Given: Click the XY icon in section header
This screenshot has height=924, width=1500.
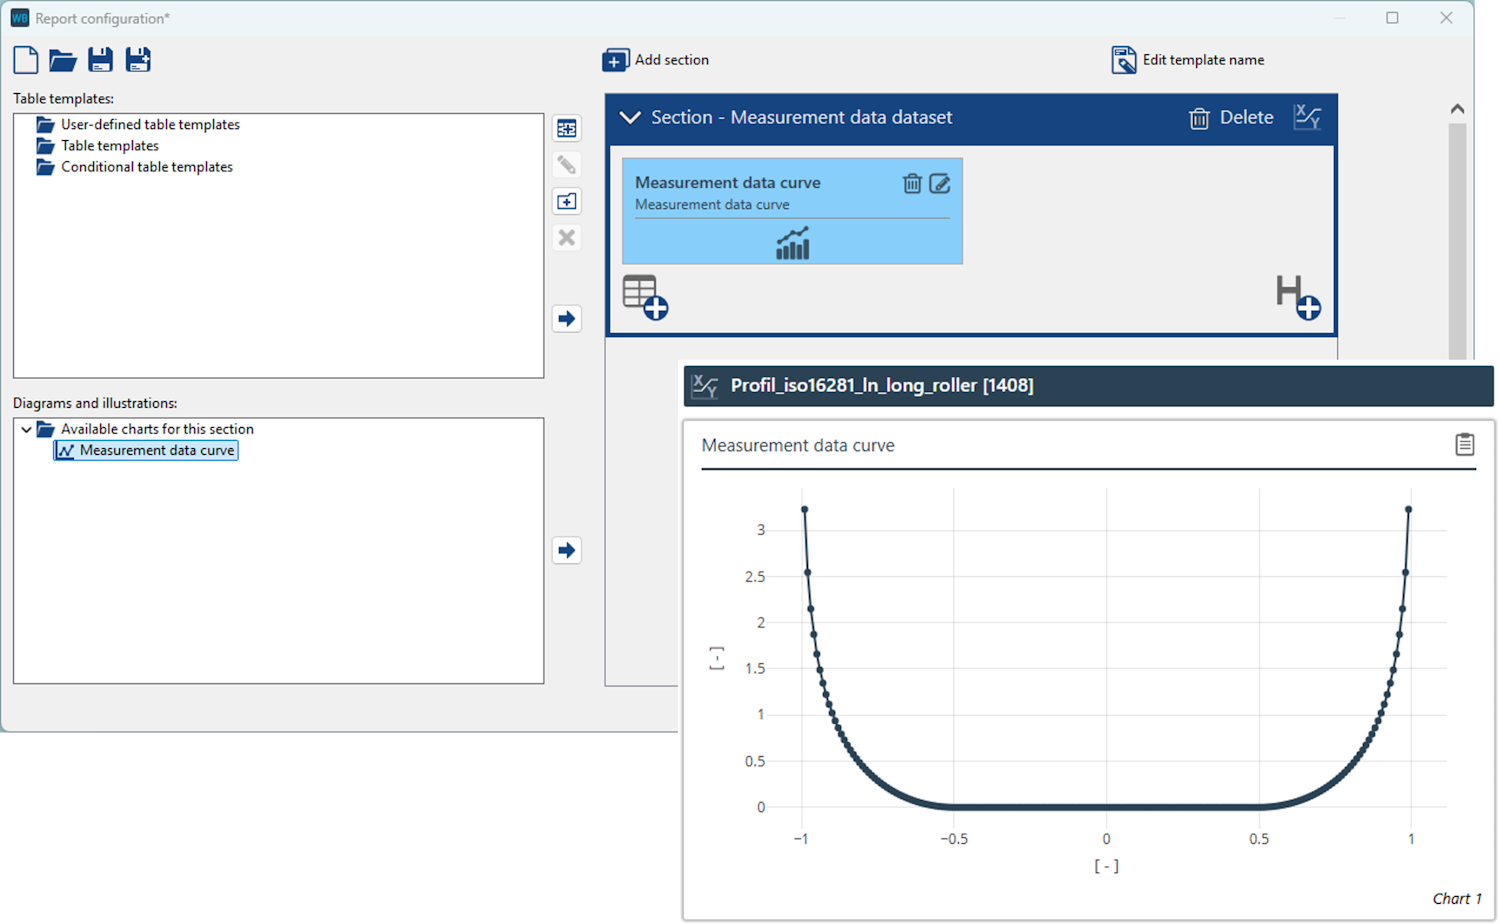Looking at the screenshot, I should (x=1307, y=117).
